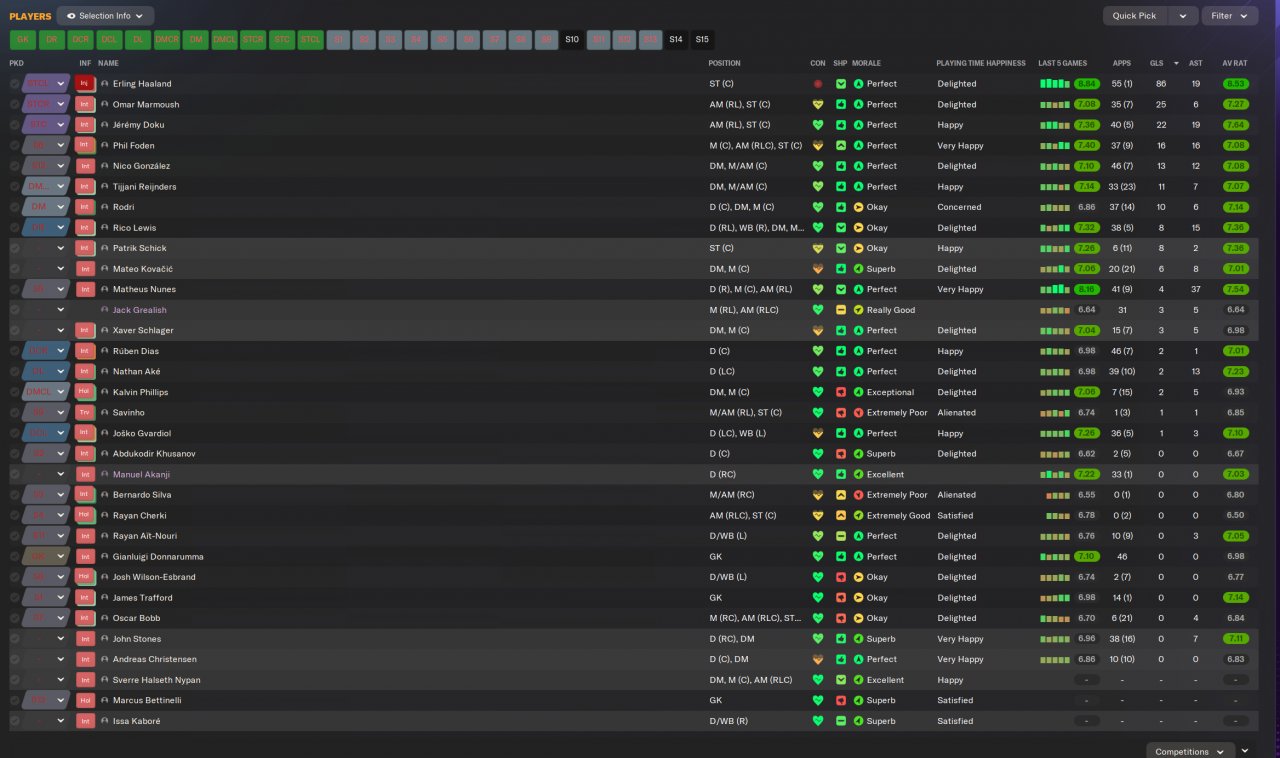Toggle the picked checkbox for Rodri

pyautogui.click(x=15, y=207)
